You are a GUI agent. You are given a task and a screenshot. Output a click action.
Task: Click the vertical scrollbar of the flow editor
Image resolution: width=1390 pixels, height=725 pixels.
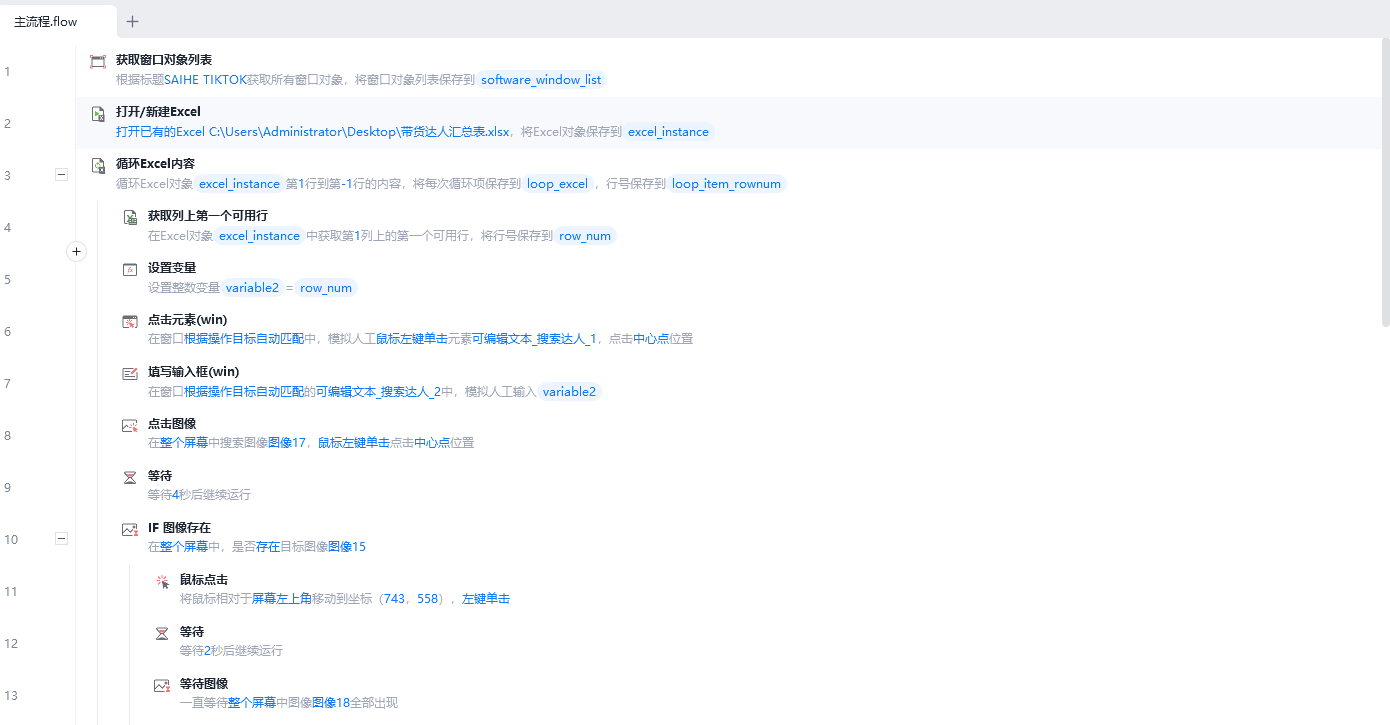click(x=1385, y=182)
